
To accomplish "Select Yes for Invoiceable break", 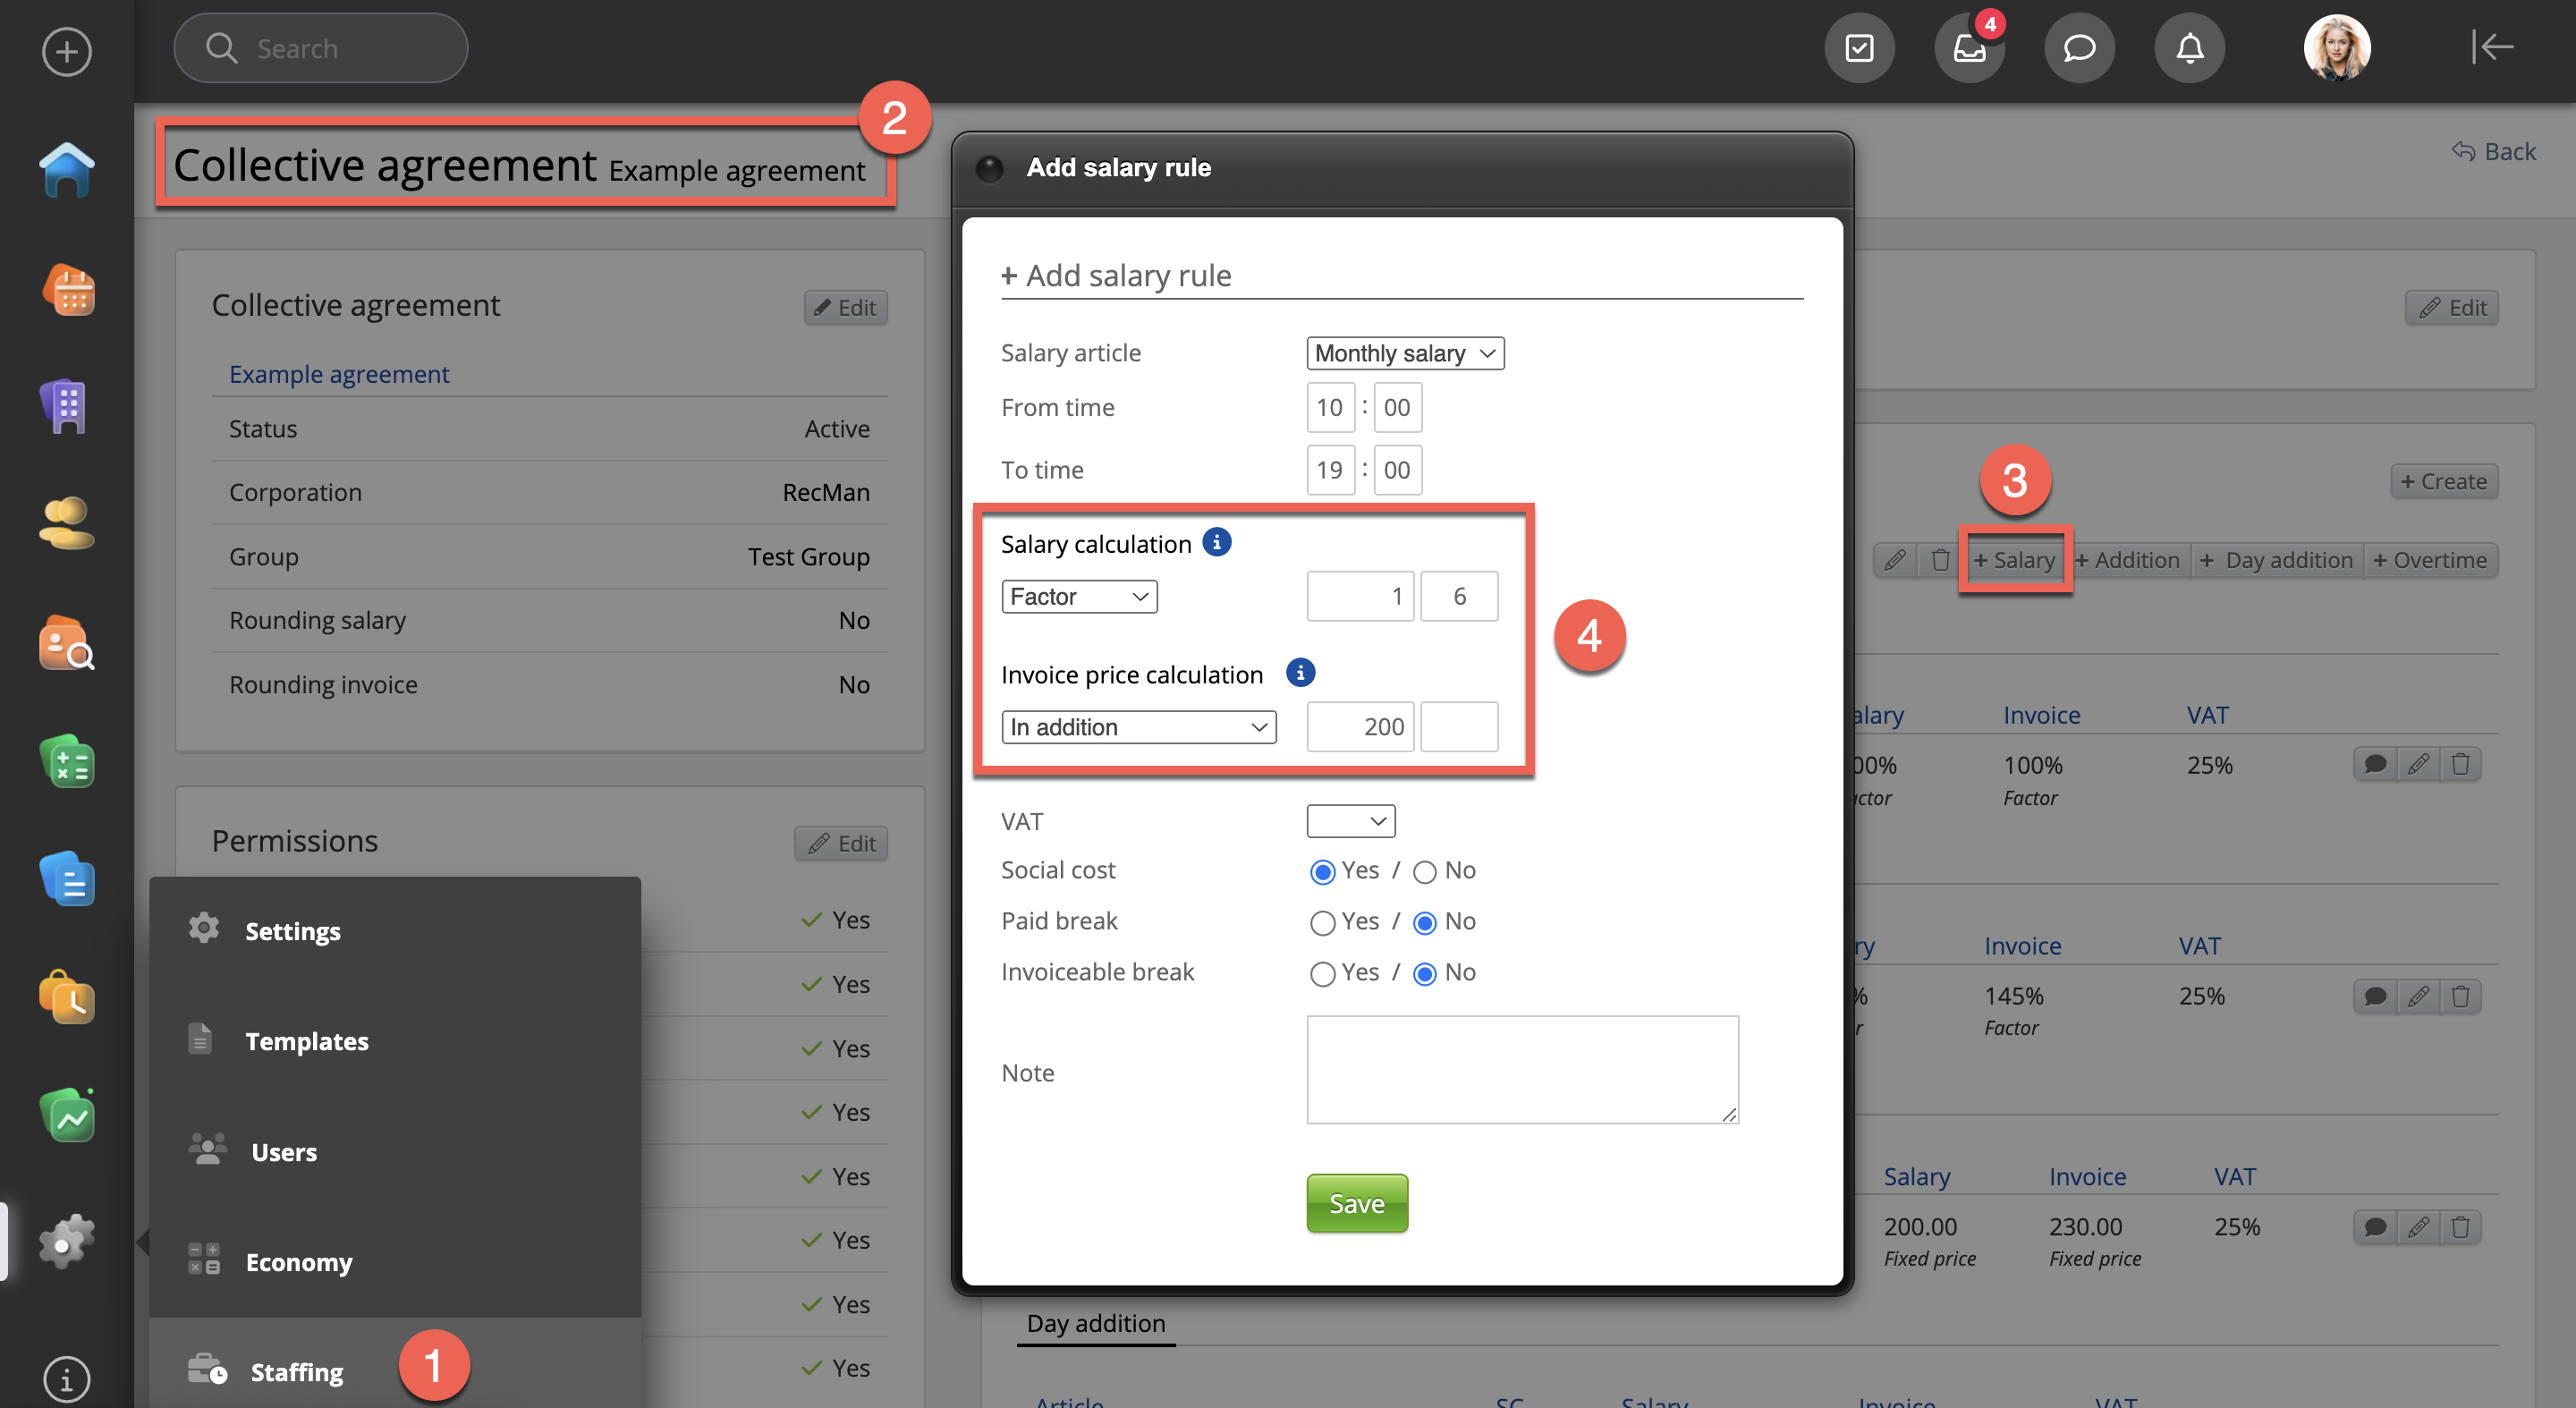I will click(1322, 974).
